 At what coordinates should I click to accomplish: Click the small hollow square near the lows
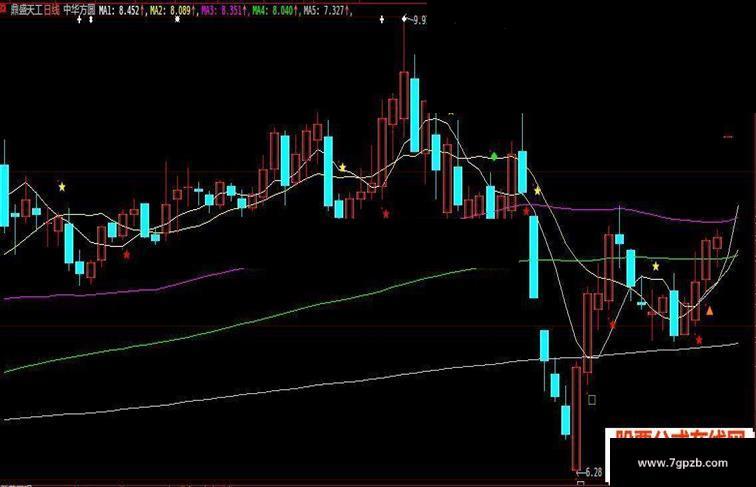[592, 400]
